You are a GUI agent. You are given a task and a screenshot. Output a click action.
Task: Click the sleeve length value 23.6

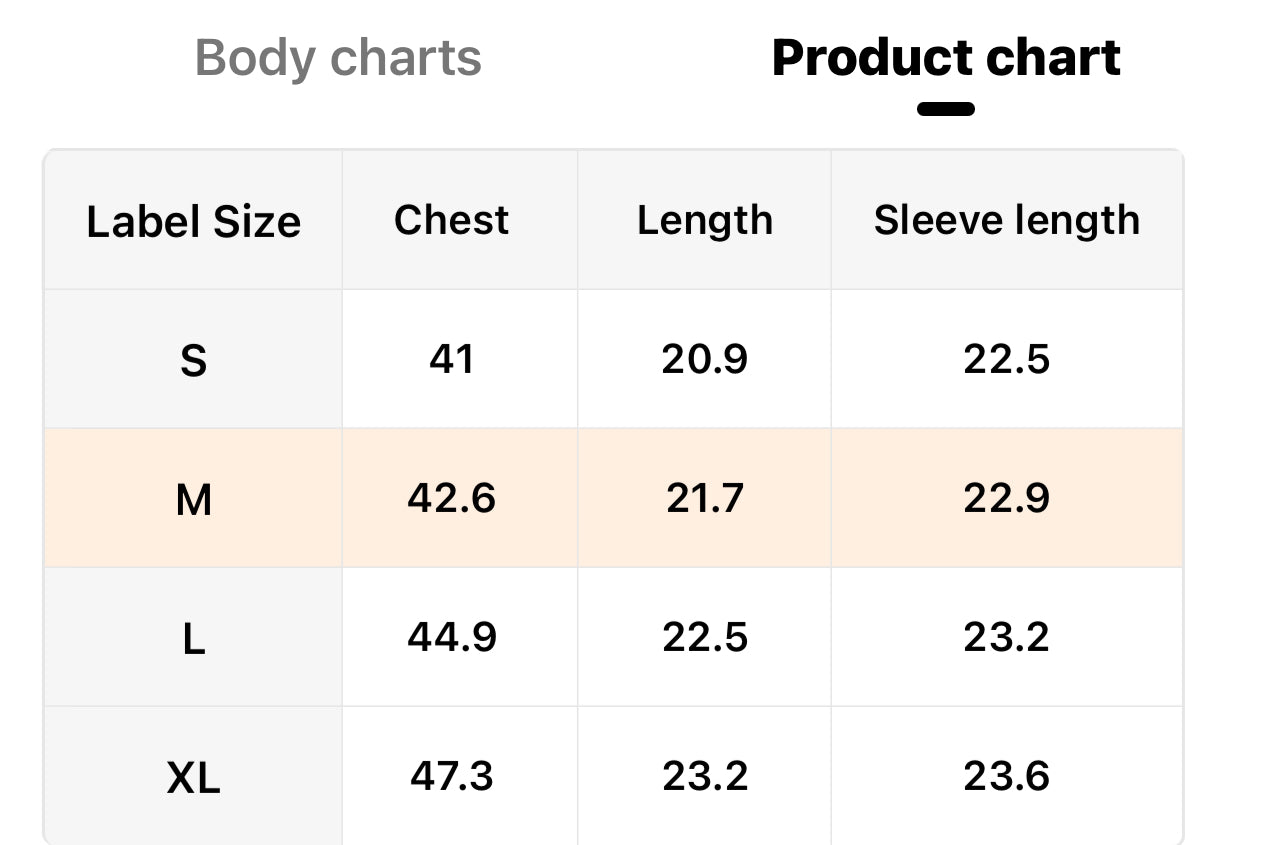click(x=1007, y=775)
